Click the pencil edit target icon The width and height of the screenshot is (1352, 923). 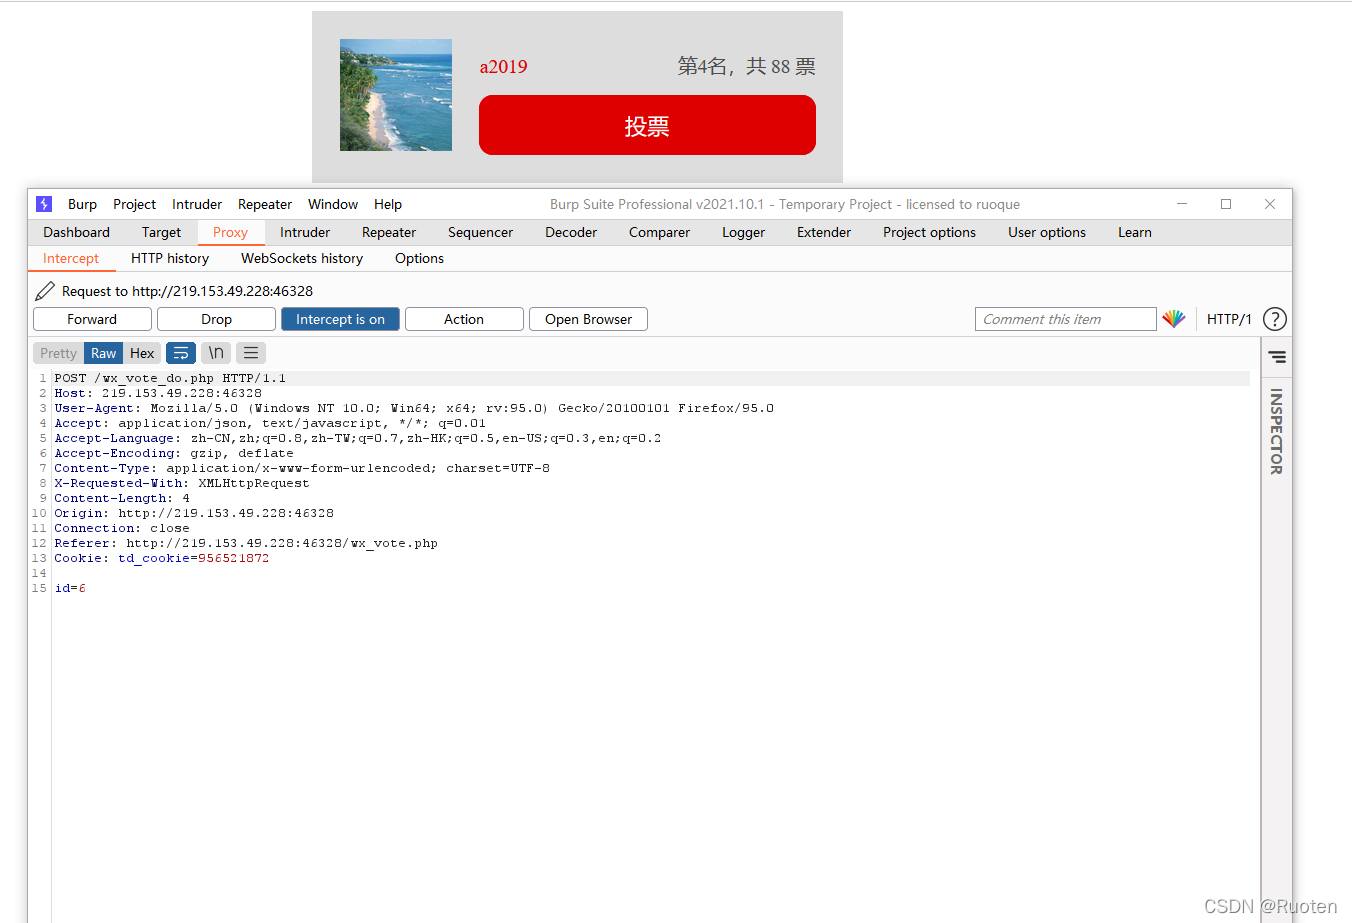(45, 291)
